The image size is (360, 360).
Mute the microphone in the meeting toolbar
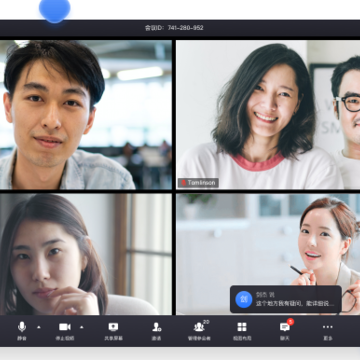22,331
